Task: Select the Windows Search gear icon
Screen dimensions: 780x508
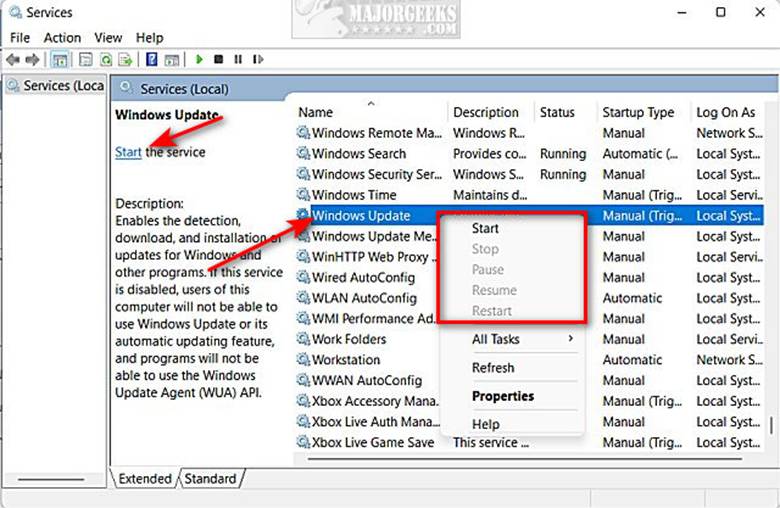Action: pos(303,153)
